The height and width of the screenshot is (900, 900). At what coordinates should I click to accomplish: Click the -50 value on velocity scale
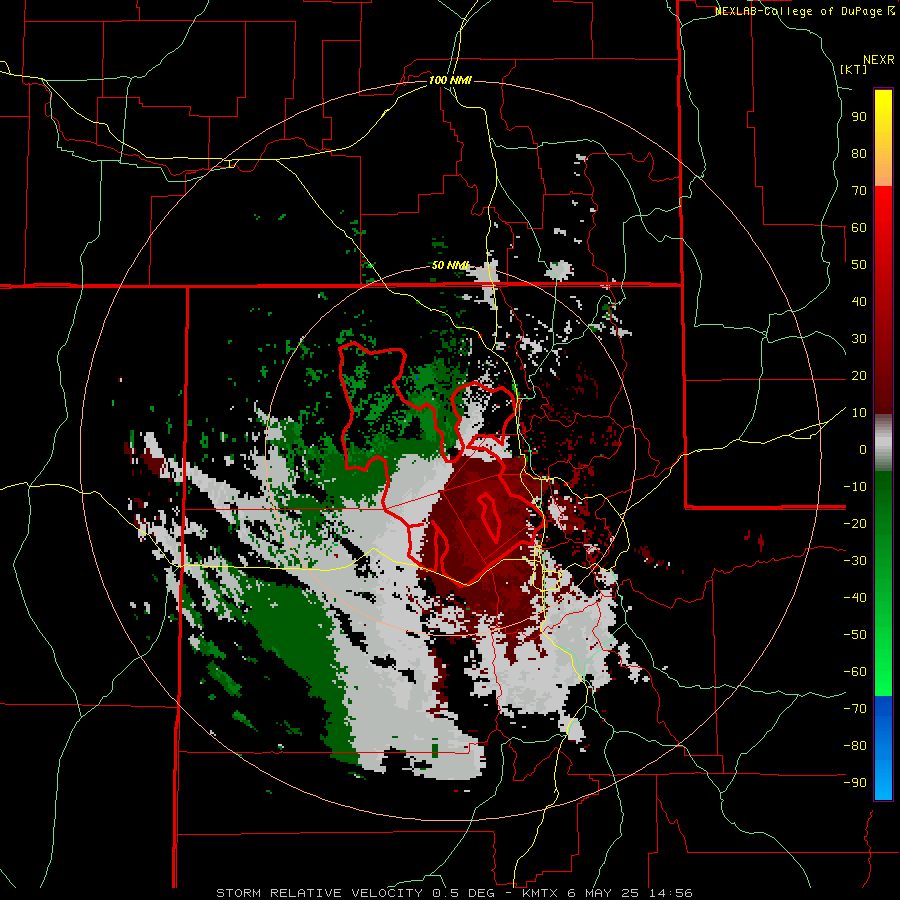coord(855,635)
